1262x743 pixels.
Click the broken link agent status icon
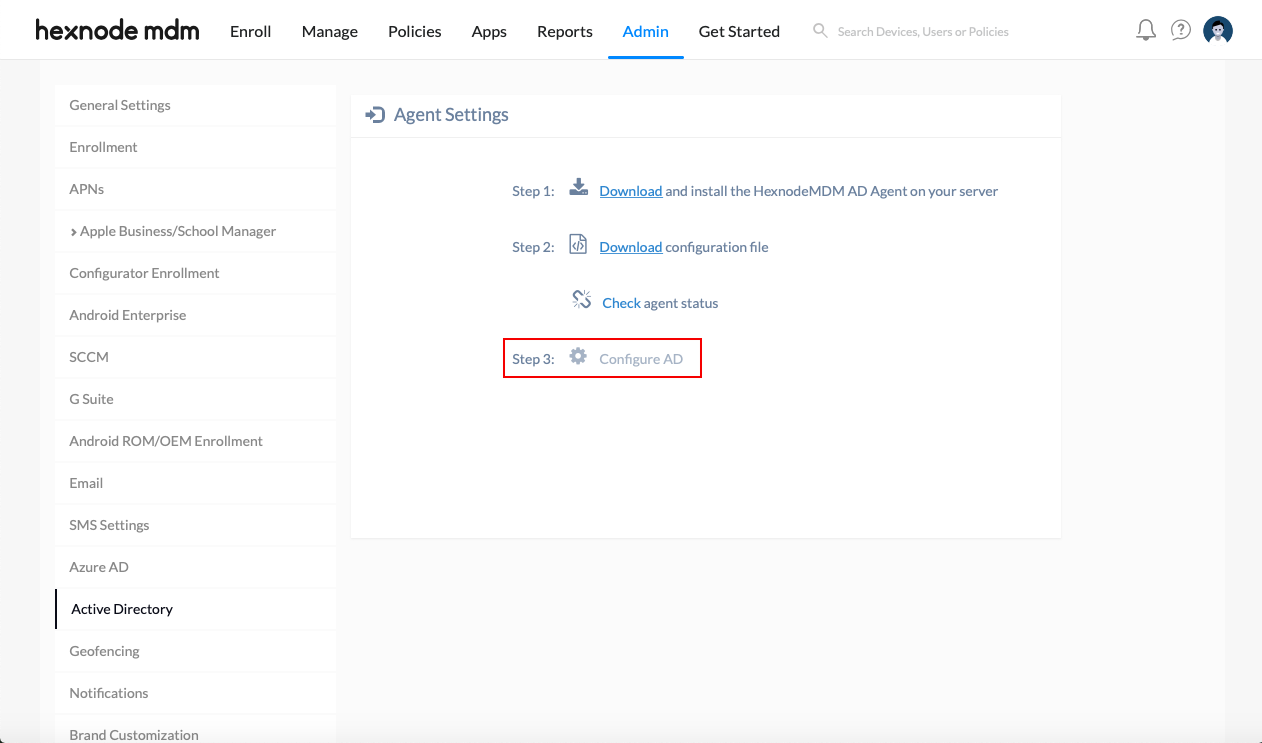(x=581, y=299)
